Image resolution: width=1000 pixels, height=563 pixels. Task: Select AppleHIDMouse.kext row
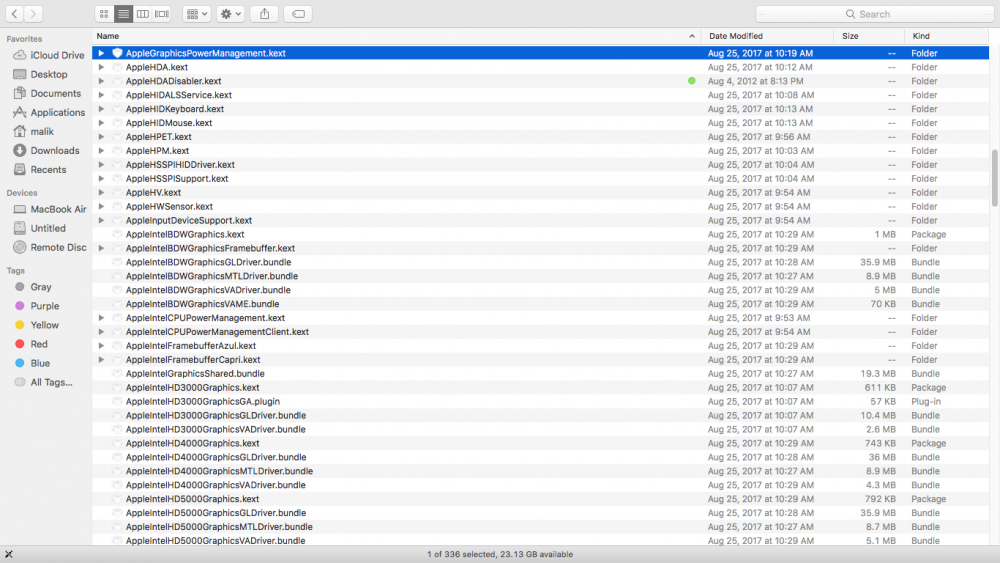click(x=541, y=123)
